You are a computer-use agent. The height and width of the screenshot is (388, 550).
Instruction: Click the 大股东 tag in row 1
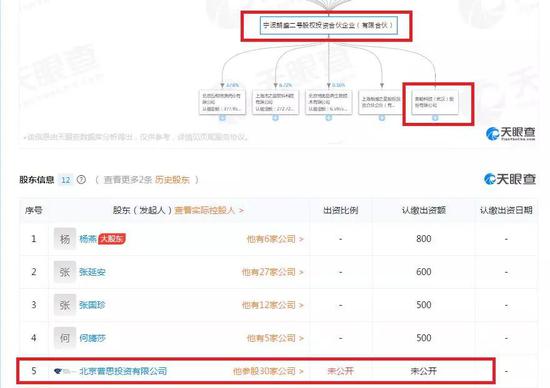click(112, 239)
